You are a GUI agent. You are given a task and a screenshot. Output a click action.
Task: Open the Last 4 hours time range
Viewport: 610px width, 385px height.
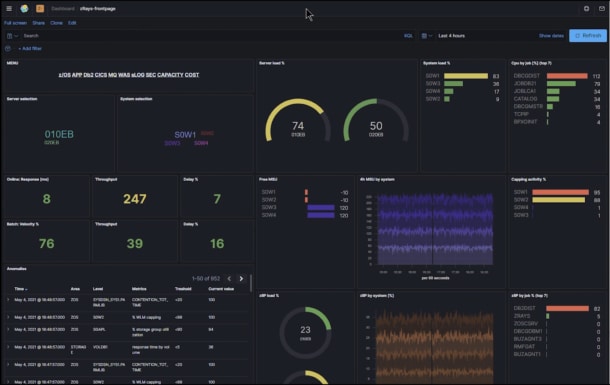[x=451, y=36]
